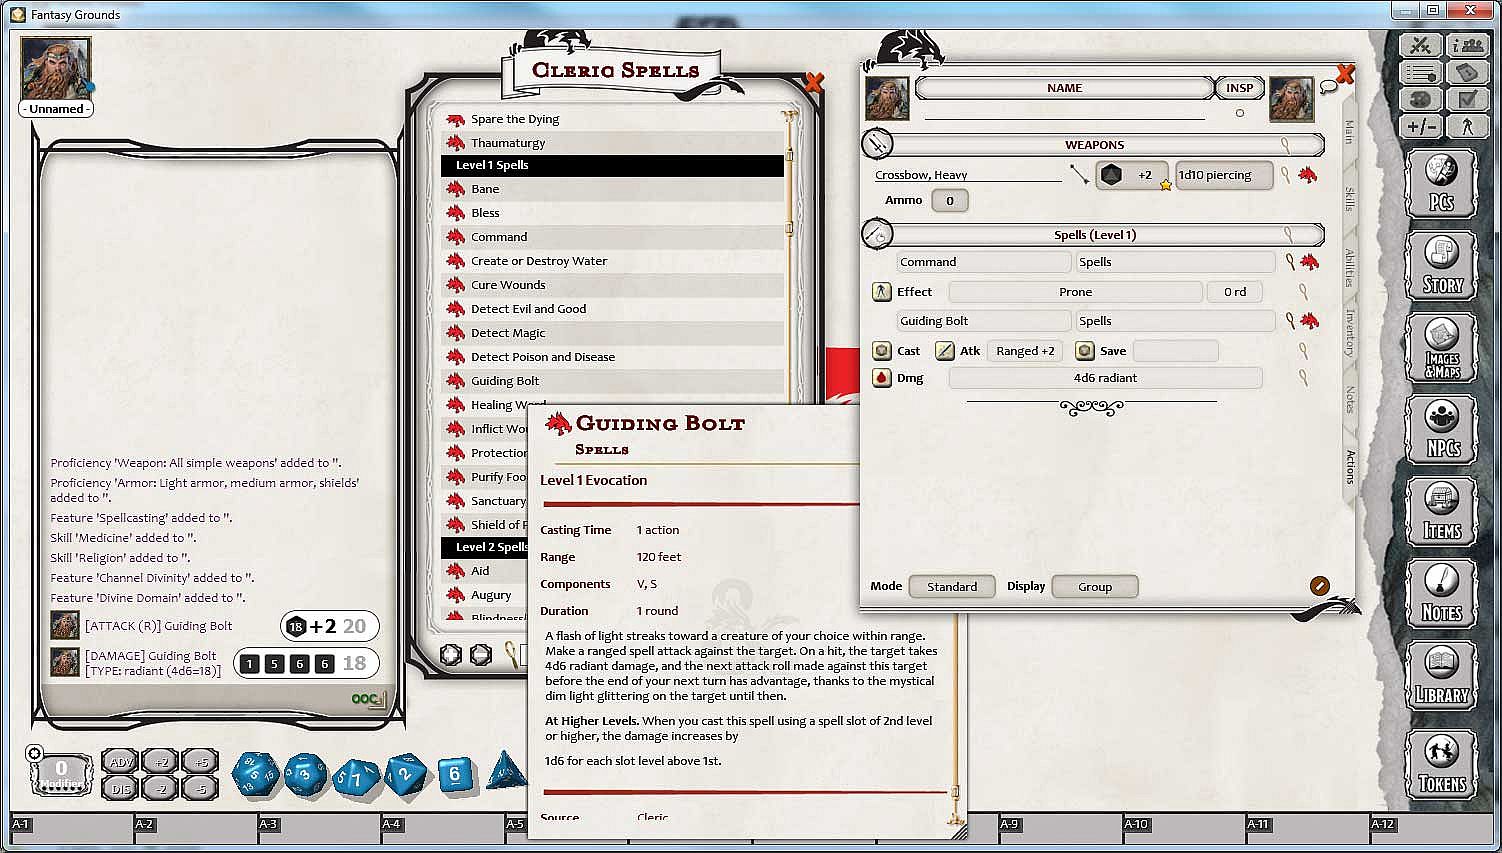Open the combat tracker crossed-swords icon
This screenshot has height=853, width=1502.
pyautogui.click(x=1420, y=45)
